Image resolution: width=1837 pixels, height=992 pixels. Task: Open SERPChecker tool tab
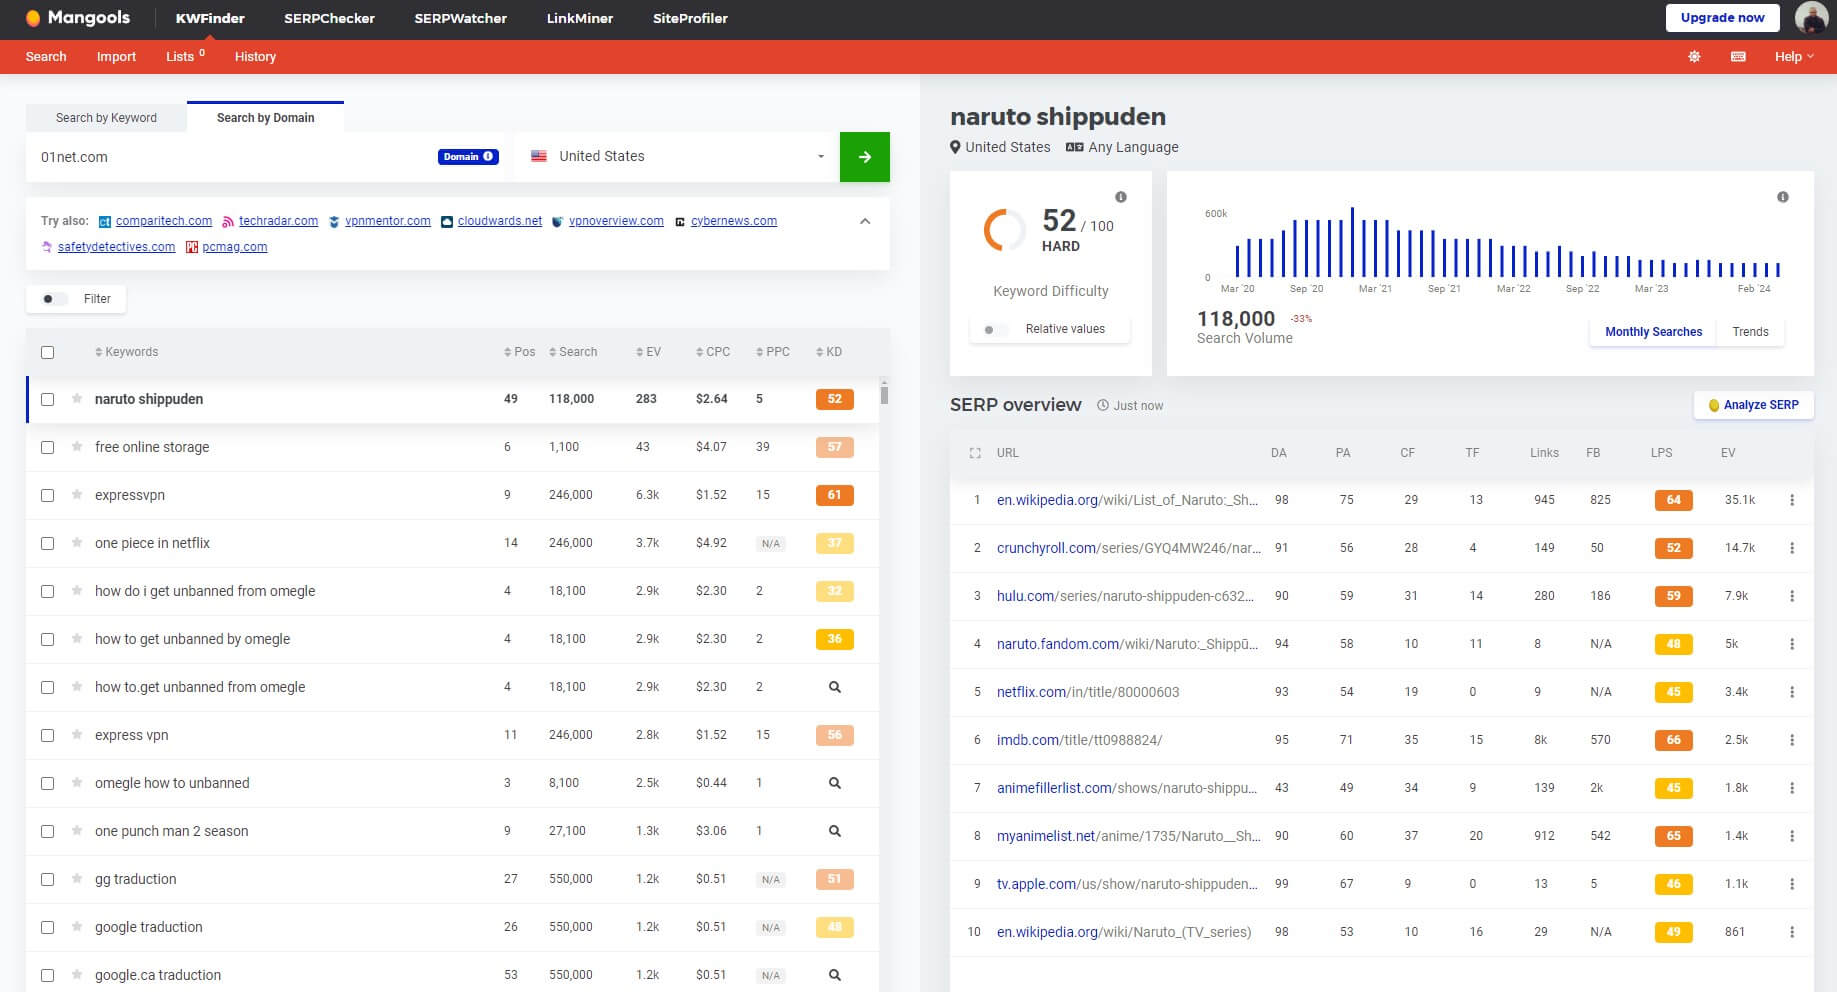[329, 18]
